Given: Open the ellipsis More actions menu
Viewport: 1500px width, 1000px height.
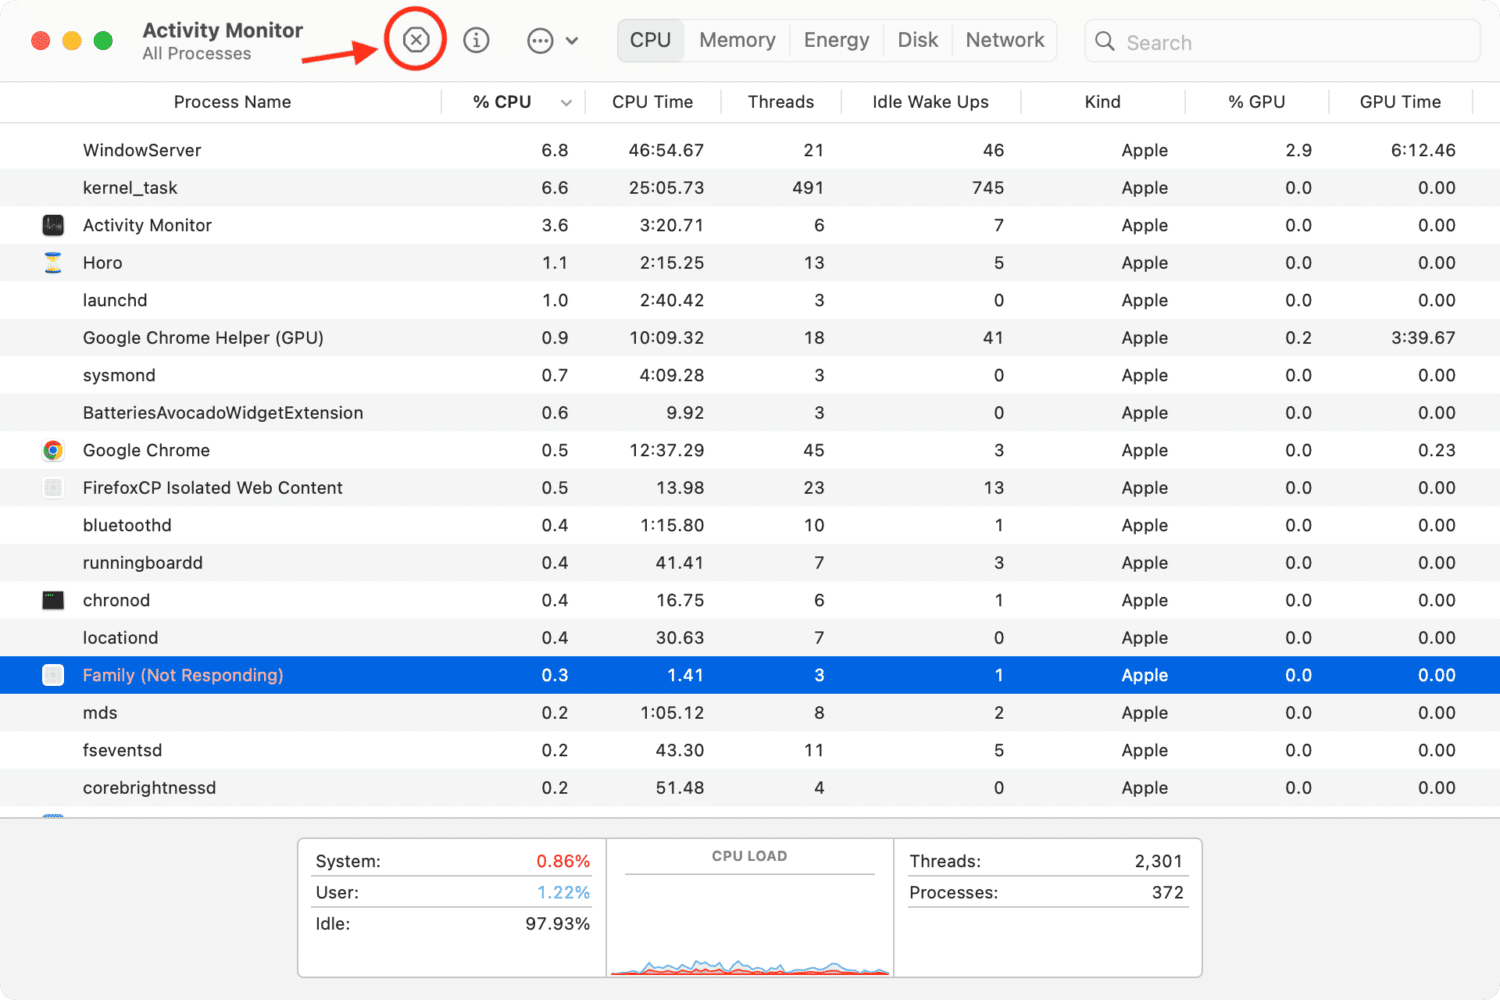Looking at the screenshot, I should (540, 41).
